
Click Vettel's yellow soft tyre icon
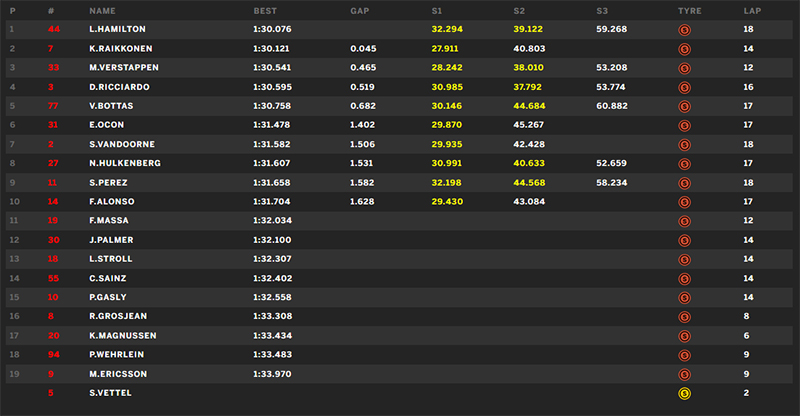pyautogui.click(x=684, y=394)
